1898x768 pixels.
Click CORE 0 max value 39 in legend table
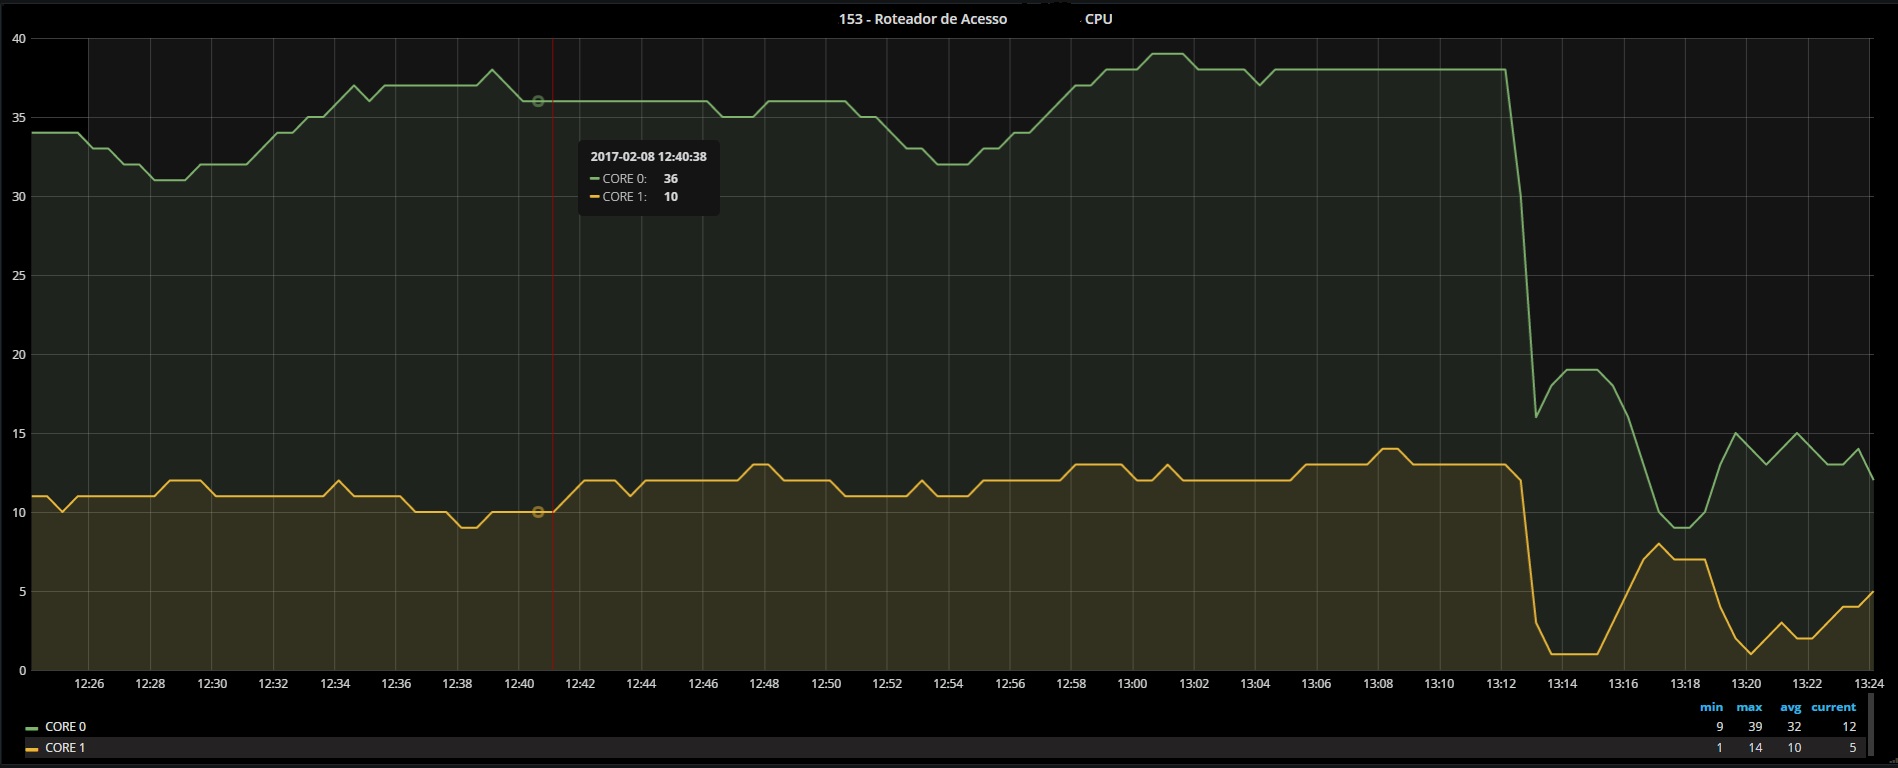[1755, 727]
